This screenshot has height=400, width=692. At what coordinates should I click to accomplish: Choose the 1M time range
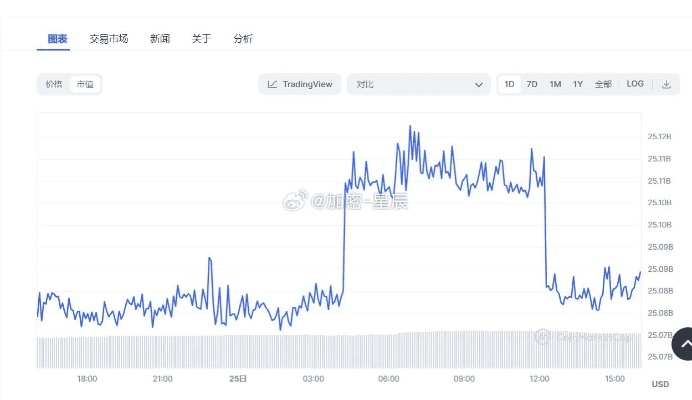[555, 84]
